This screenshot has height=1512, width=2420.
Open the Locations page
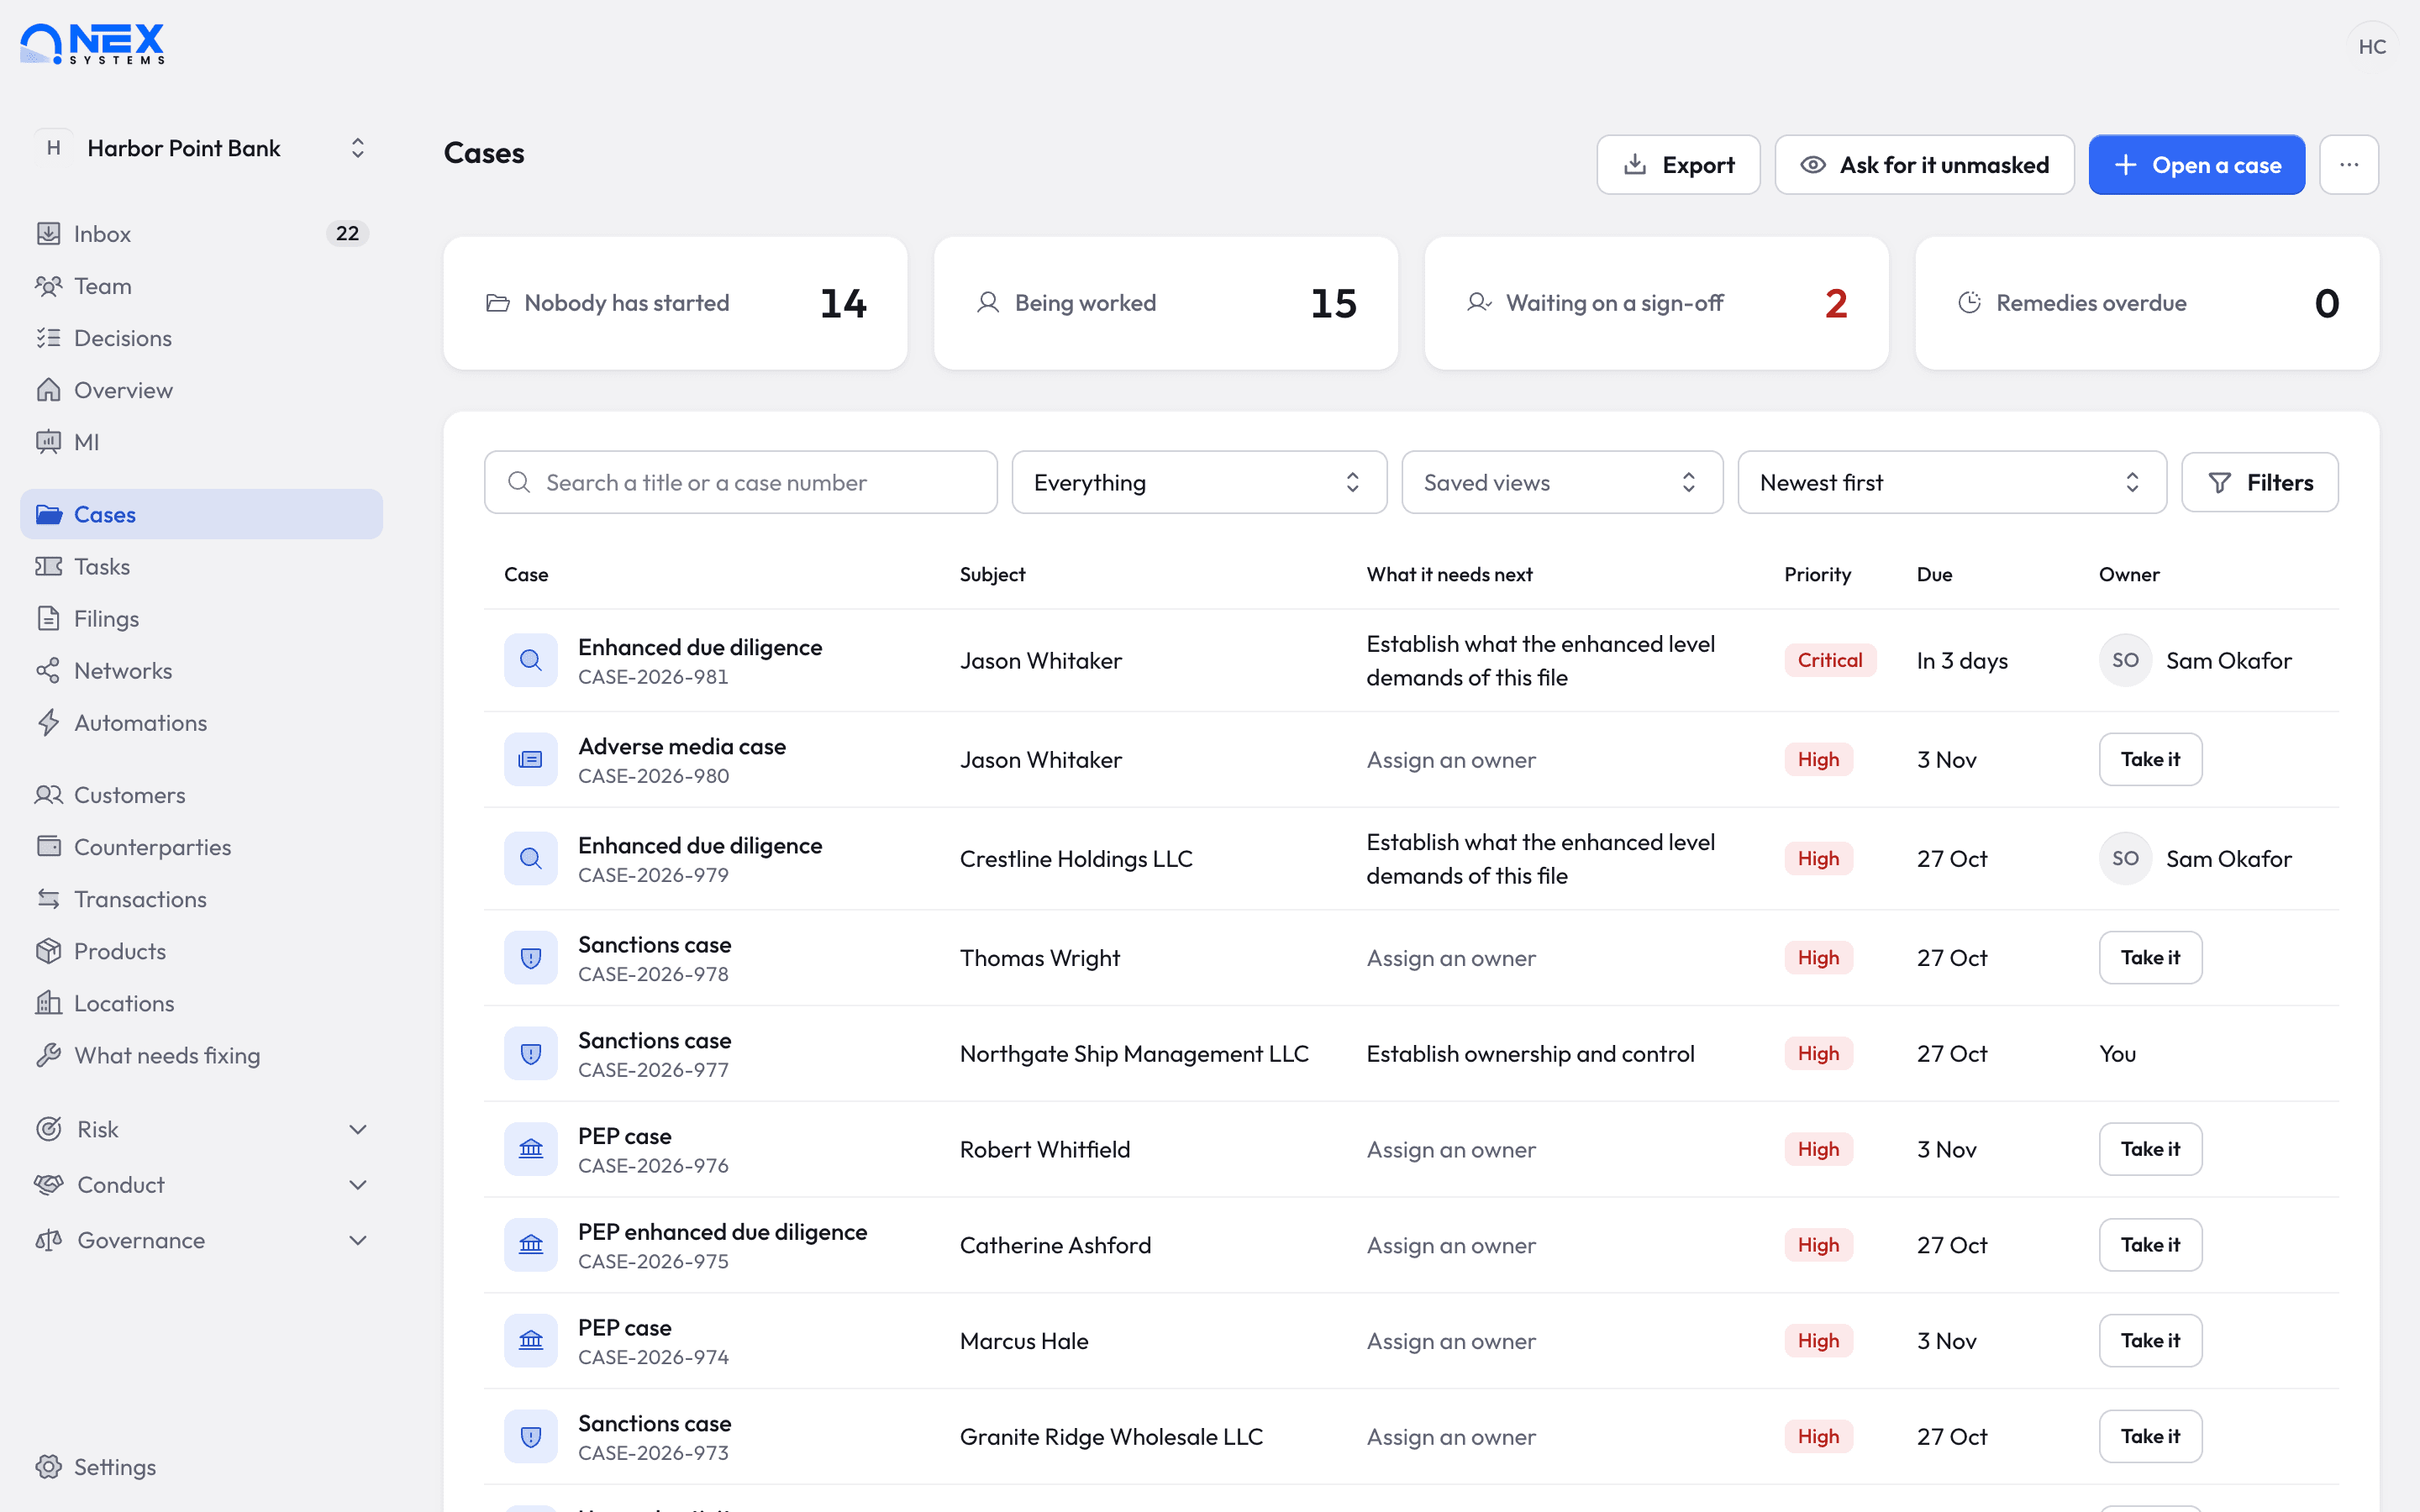[x=201, y=1003]
